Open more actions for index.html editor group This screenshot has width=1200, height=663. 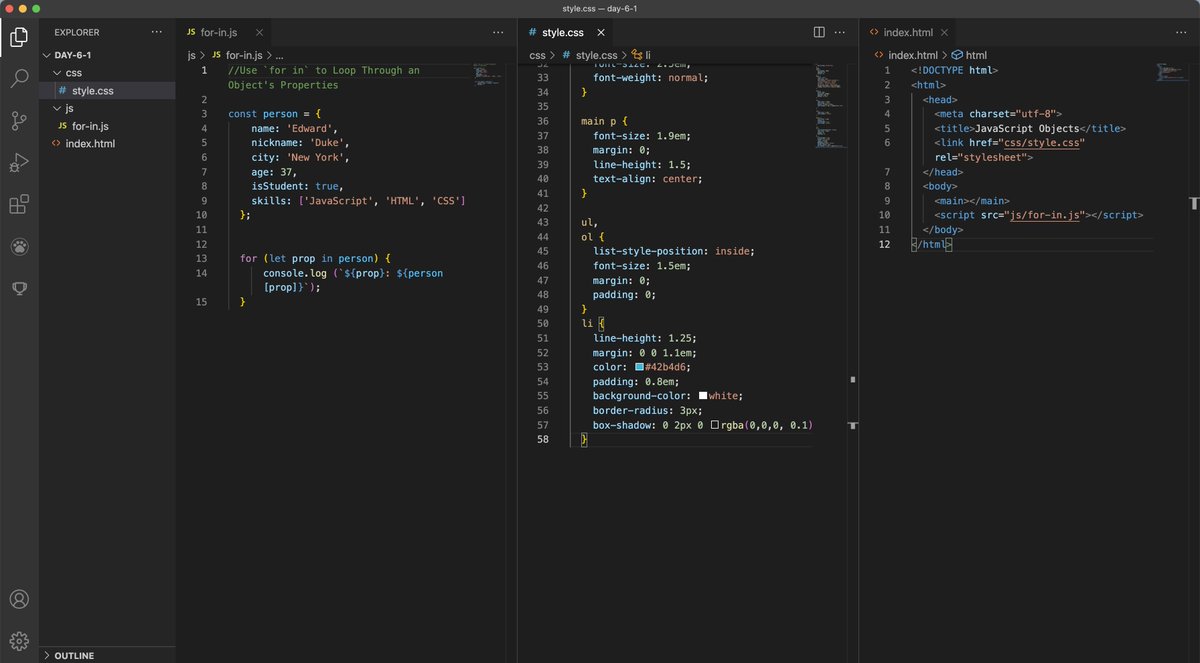point(1181,32)
